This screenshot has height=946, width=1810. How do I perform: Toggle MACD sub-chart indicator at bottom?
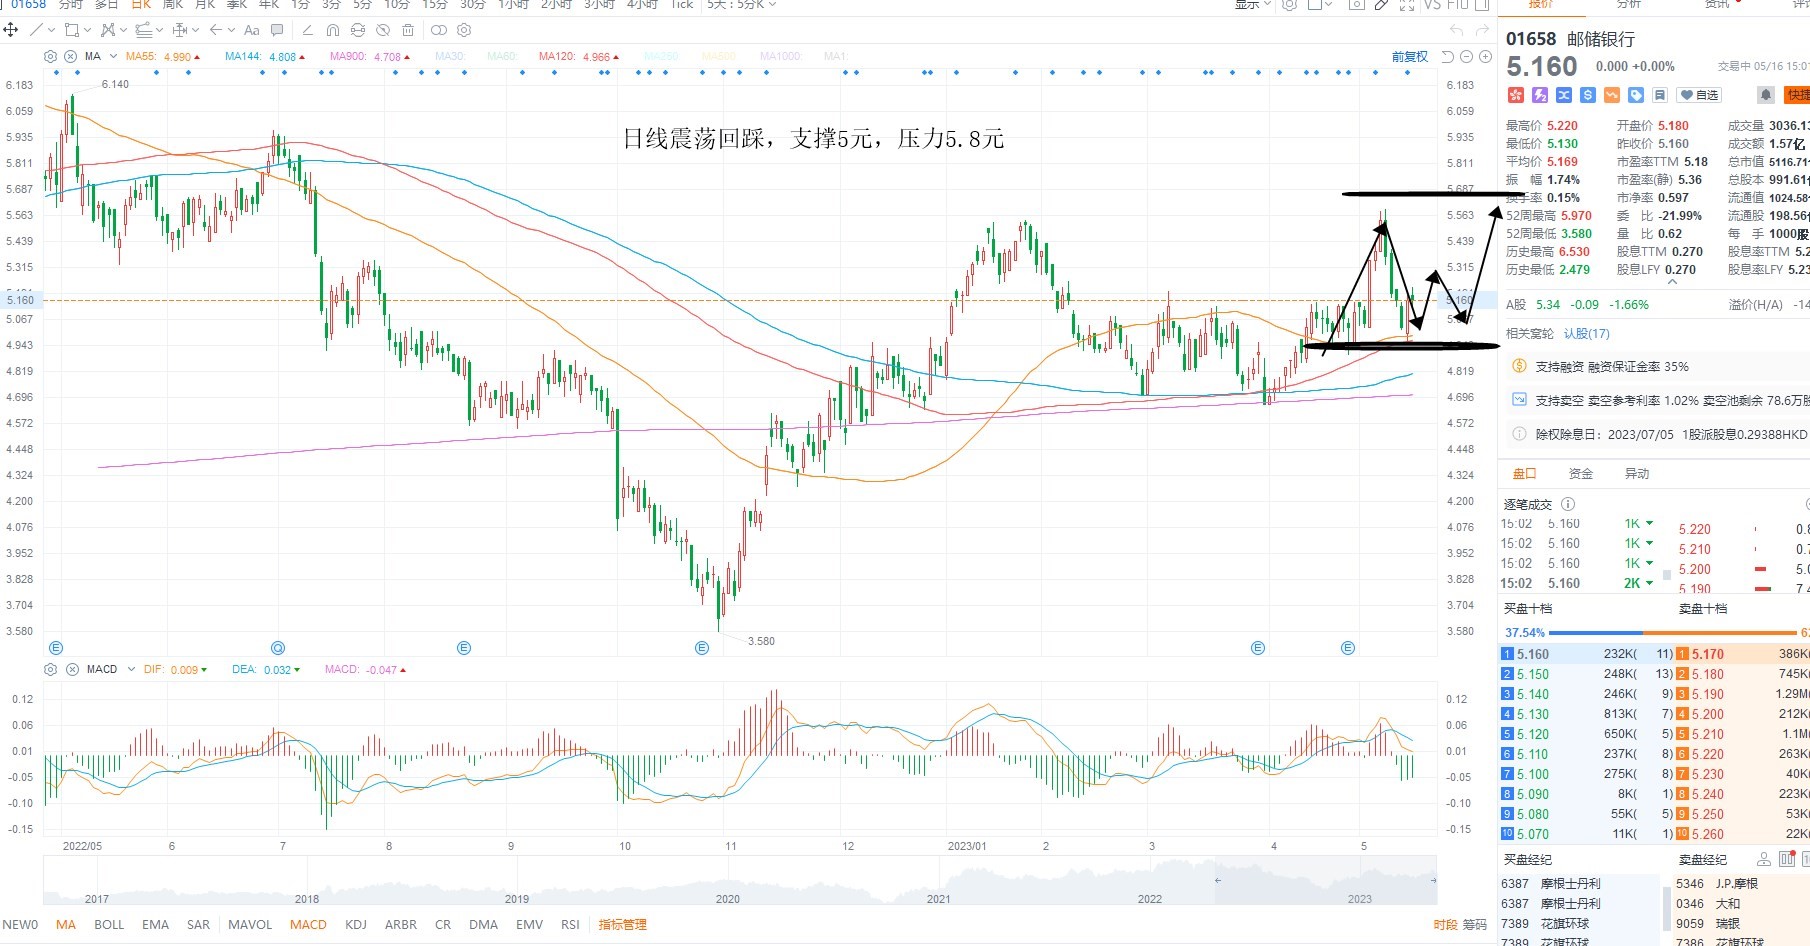pyautogui.click(x=308, y=925)
